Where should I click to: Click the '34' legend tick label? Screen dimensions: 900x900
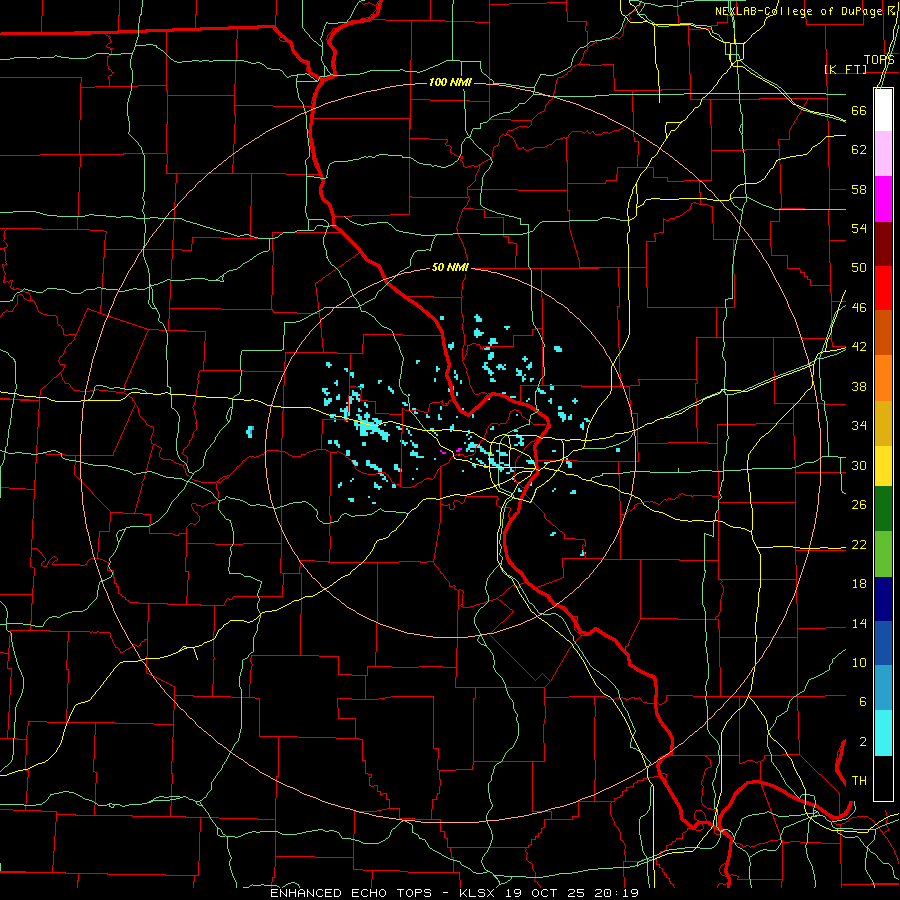[859, 425]
